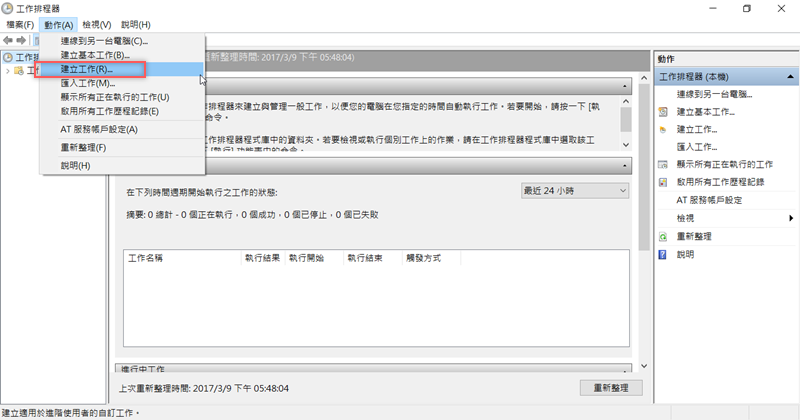Click the 執行結束 column header
The image size is (800, 420).
[x=373, y=258]
